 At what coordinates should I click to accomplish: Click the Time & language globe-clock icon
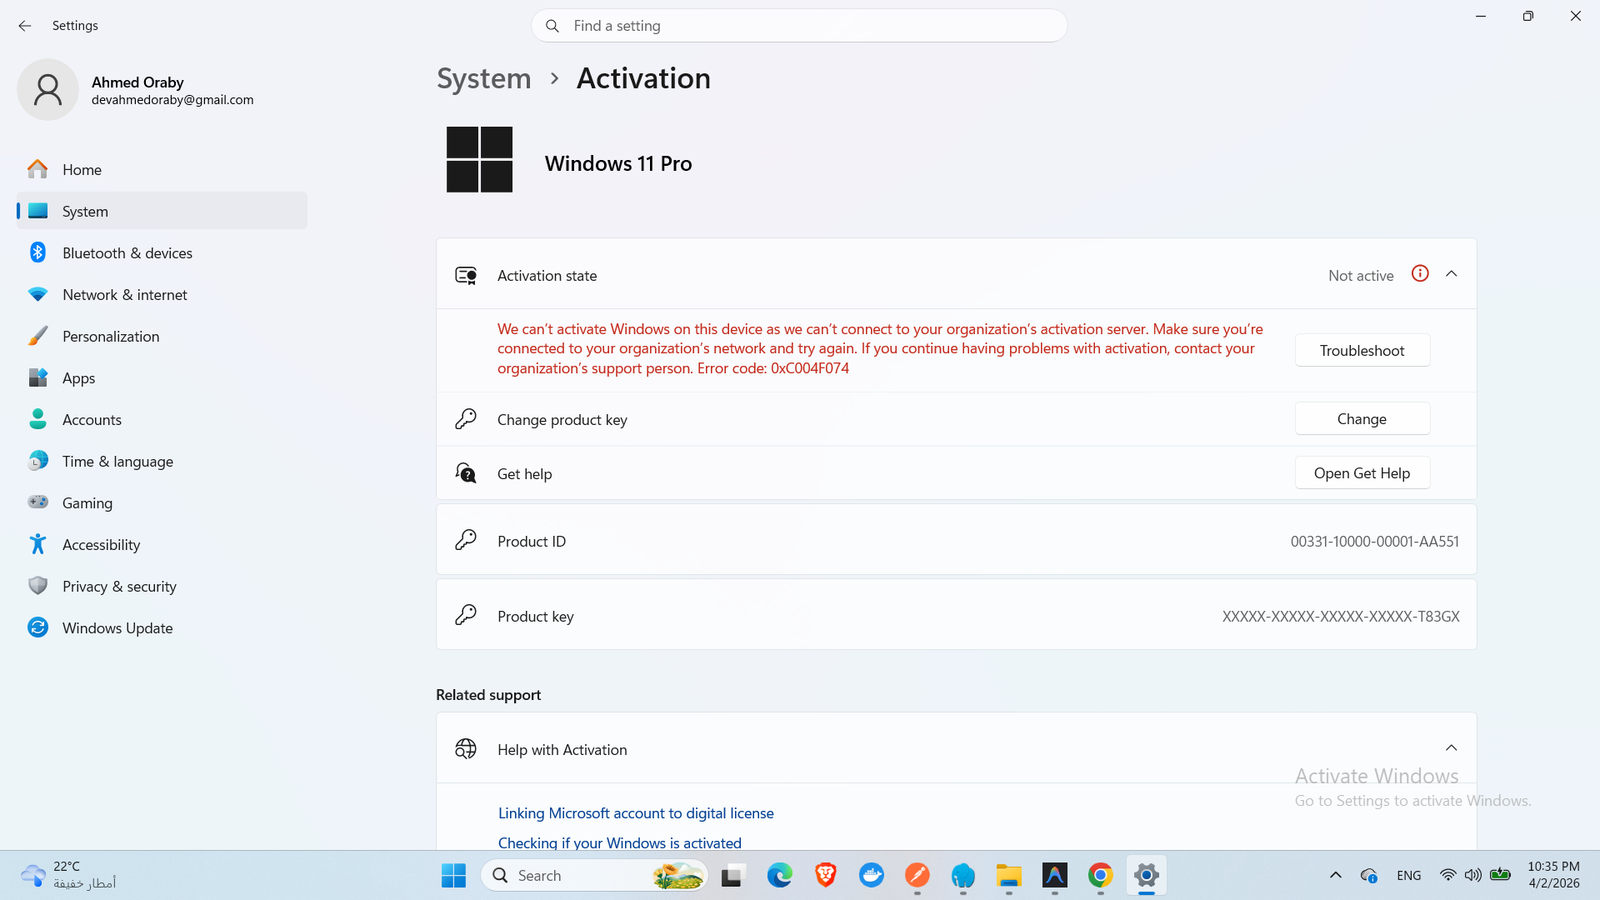pos(38,461)
